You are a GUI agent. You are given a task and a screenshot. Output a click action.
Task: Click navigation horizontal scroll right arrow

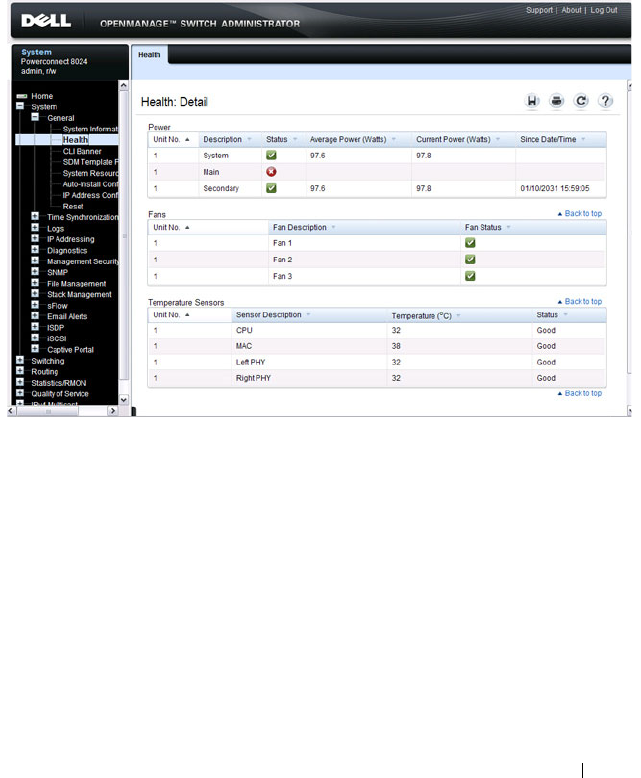click(113, 411)
